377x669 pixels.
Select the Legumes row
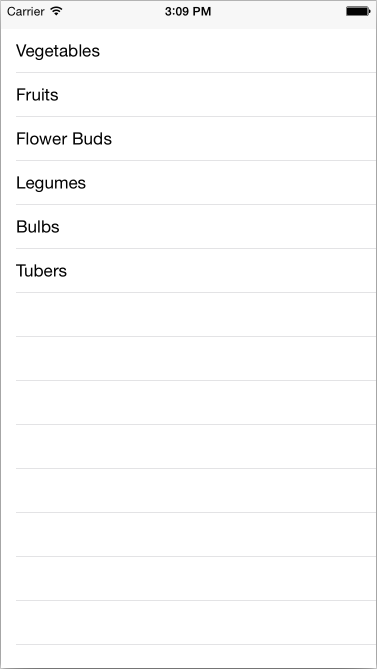[188, 183]
